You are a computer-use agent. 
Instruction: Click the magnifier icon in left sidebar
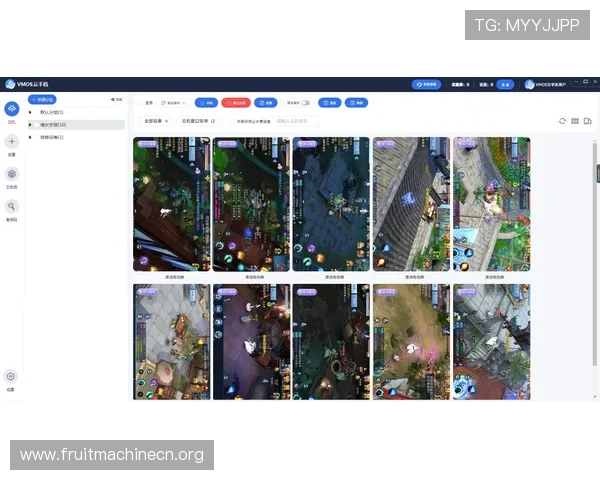coord(12,207)
